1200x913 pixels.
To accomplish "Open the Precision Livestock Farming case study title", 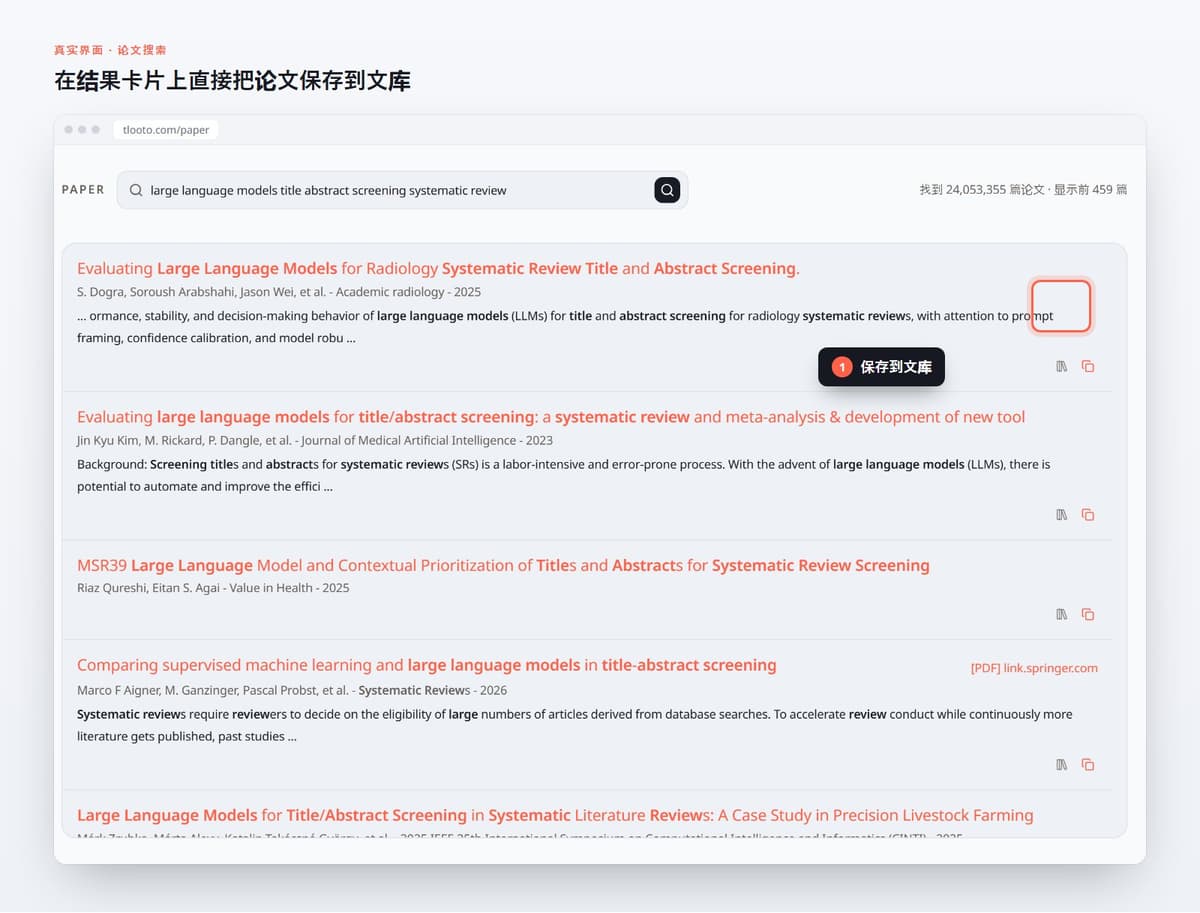I will point(555,816).
